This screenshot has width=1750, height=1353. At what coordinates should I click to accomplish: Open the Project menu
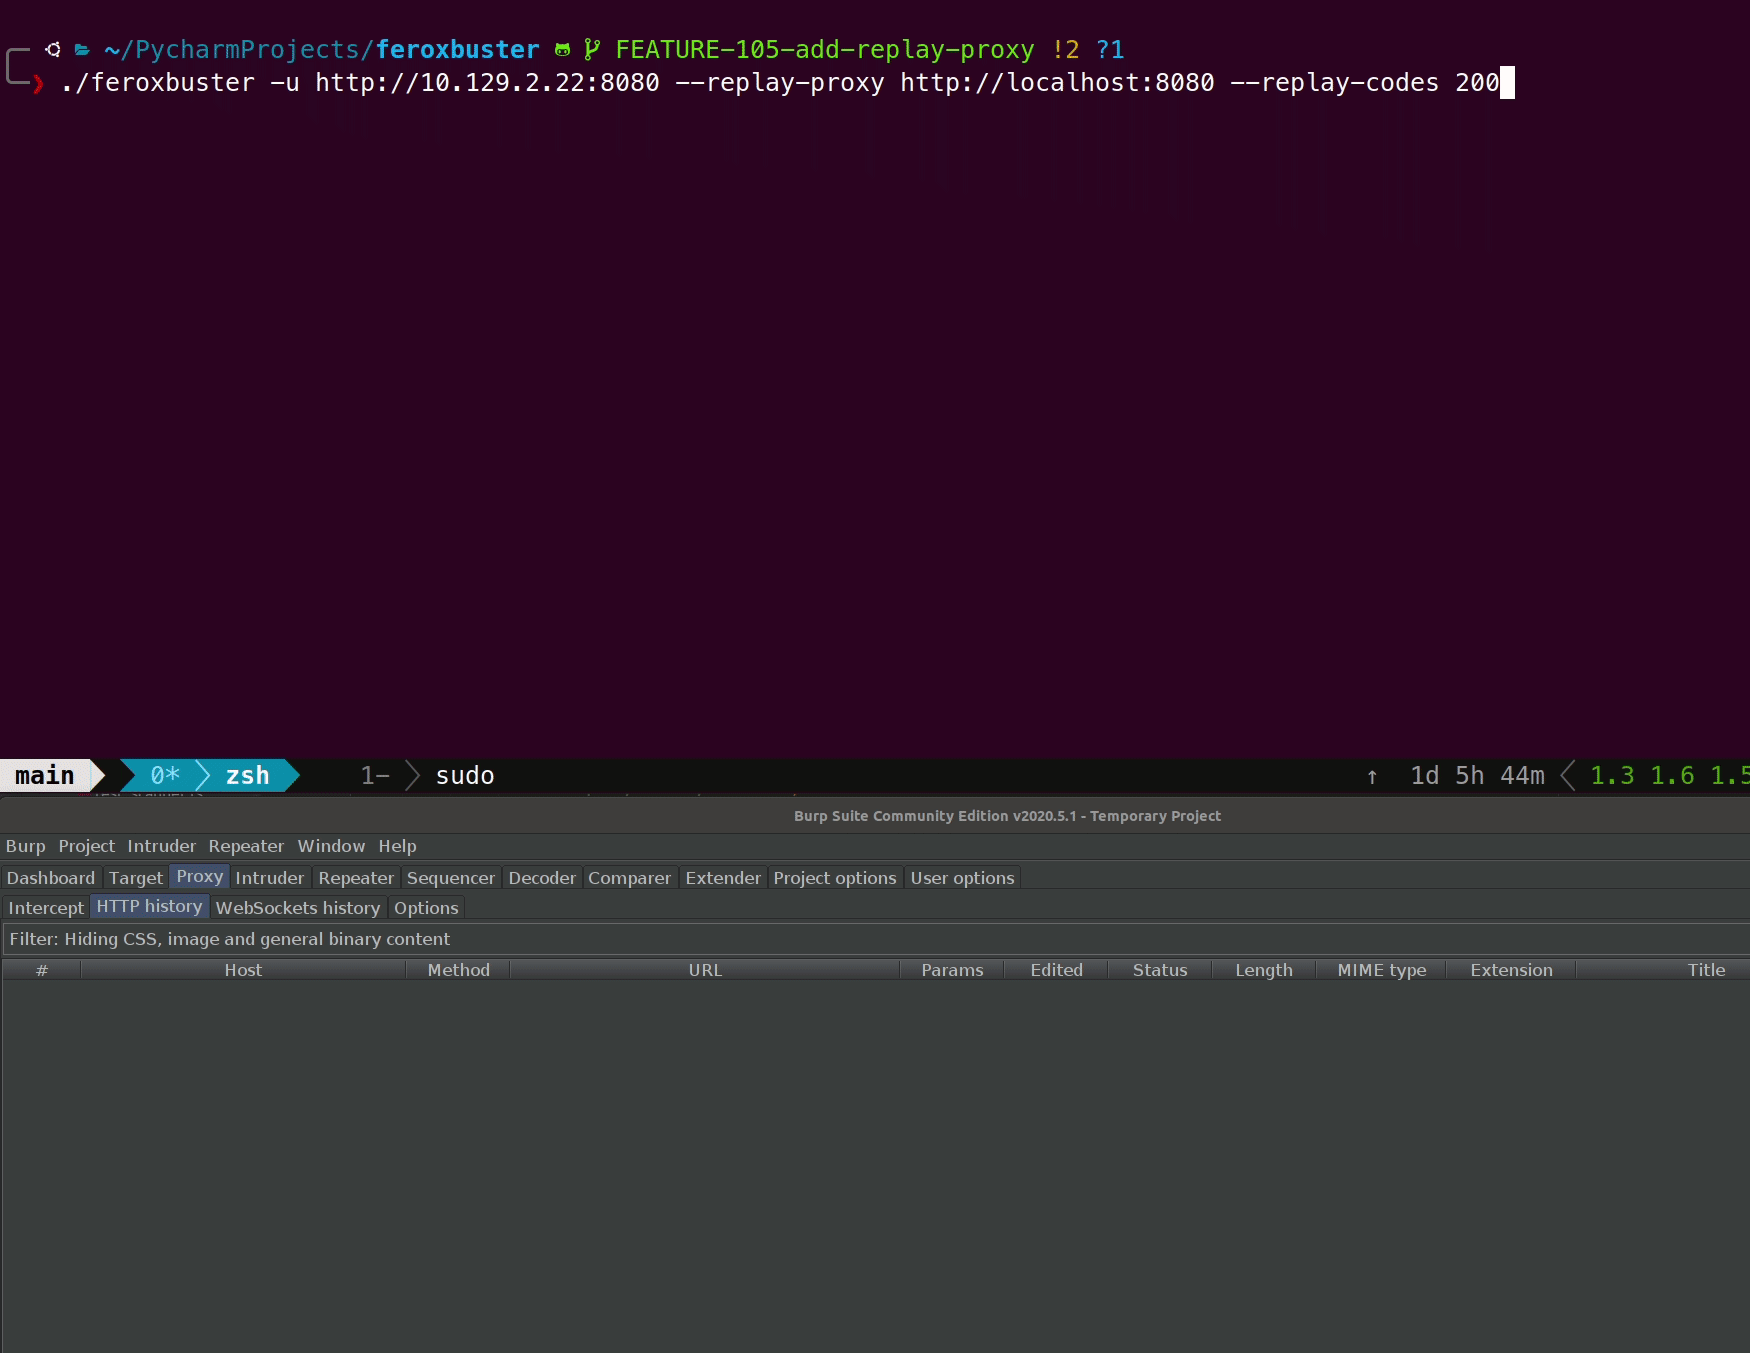[x=86, y=846]
